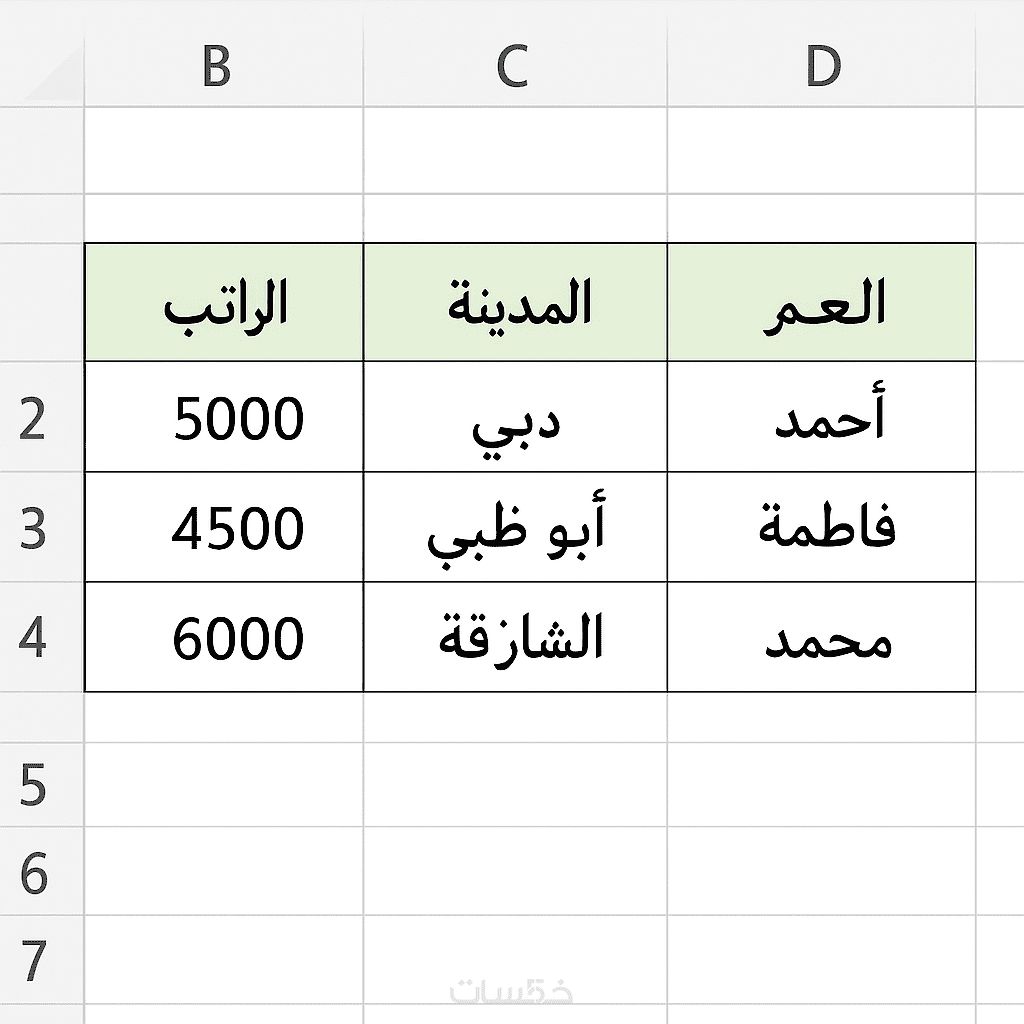This screenshot has width=1024, height=1024.
Task: Click the الشارقة city cell
Action: click(515, 637)
